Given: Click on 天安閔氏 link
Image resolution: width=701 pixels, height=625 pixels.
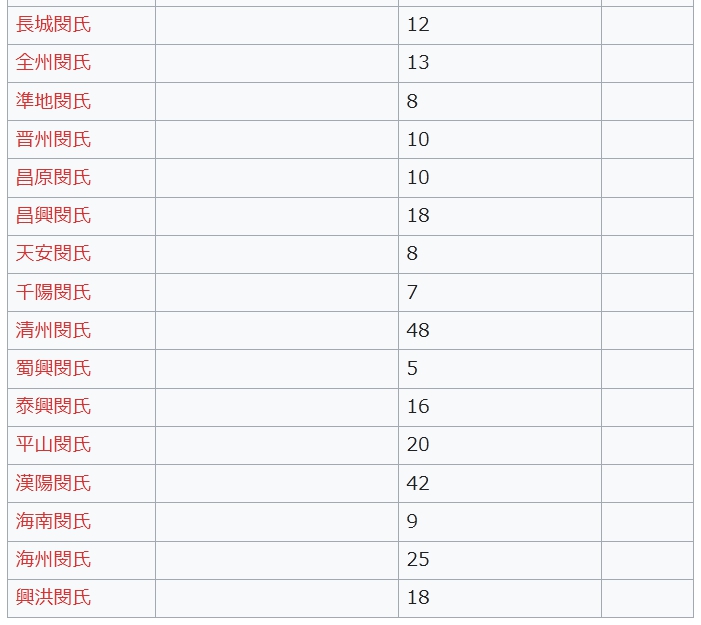Looking at the screenshot, I should [53, 253].
